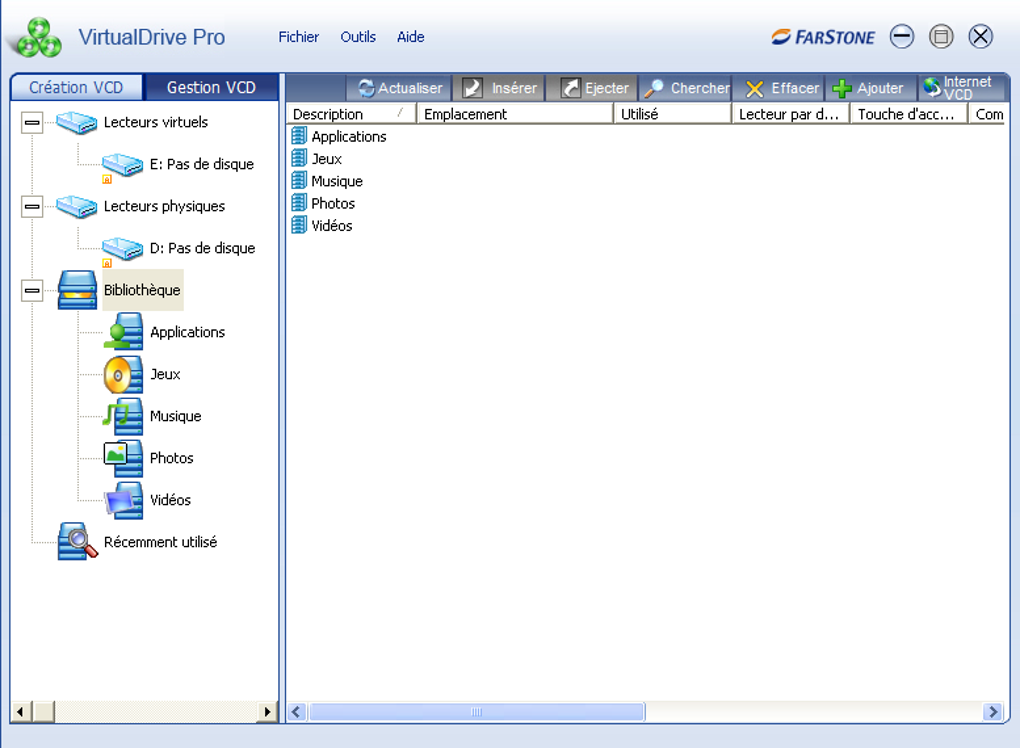
Task: Collapse the Lecteurs physiques tree node
Action: [x=32, y=207]
